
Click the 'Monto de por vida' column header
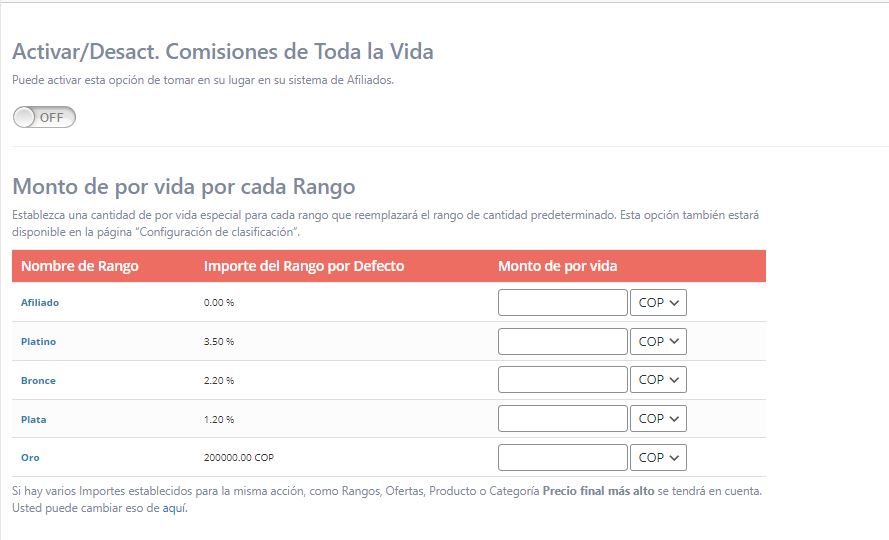557,266
